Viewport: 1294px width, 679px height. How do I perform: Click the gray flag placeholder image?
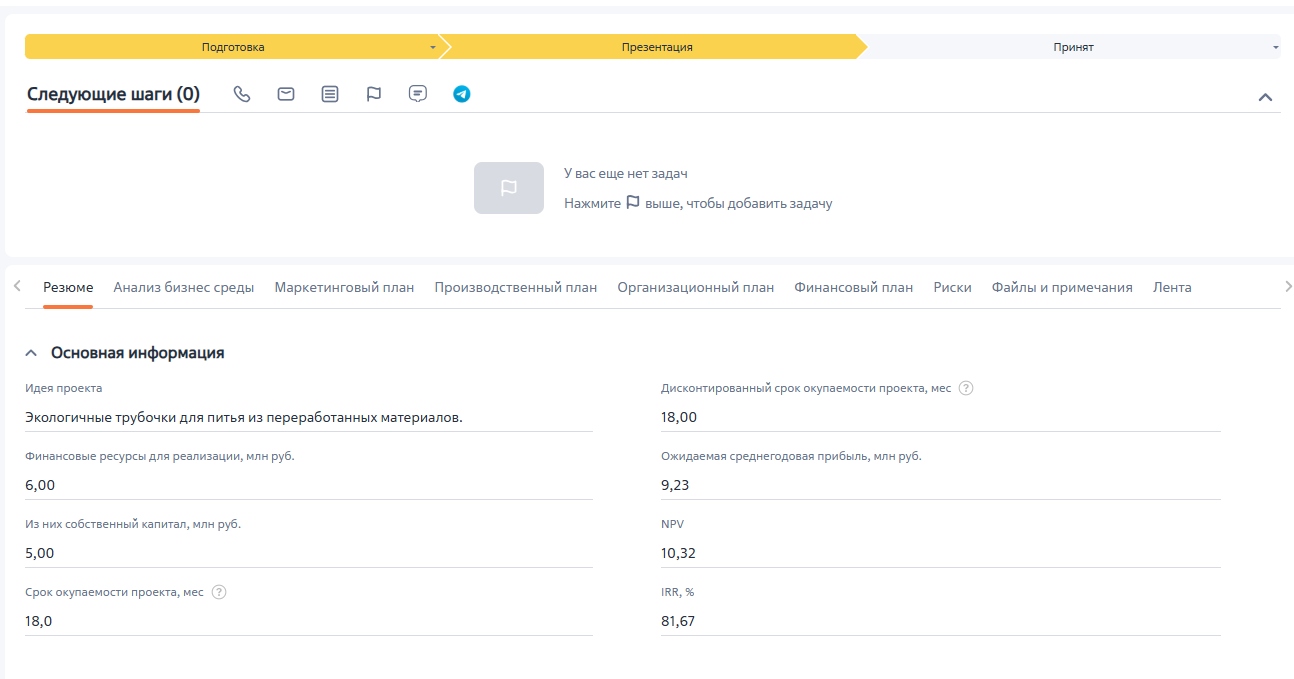(509, 188)
